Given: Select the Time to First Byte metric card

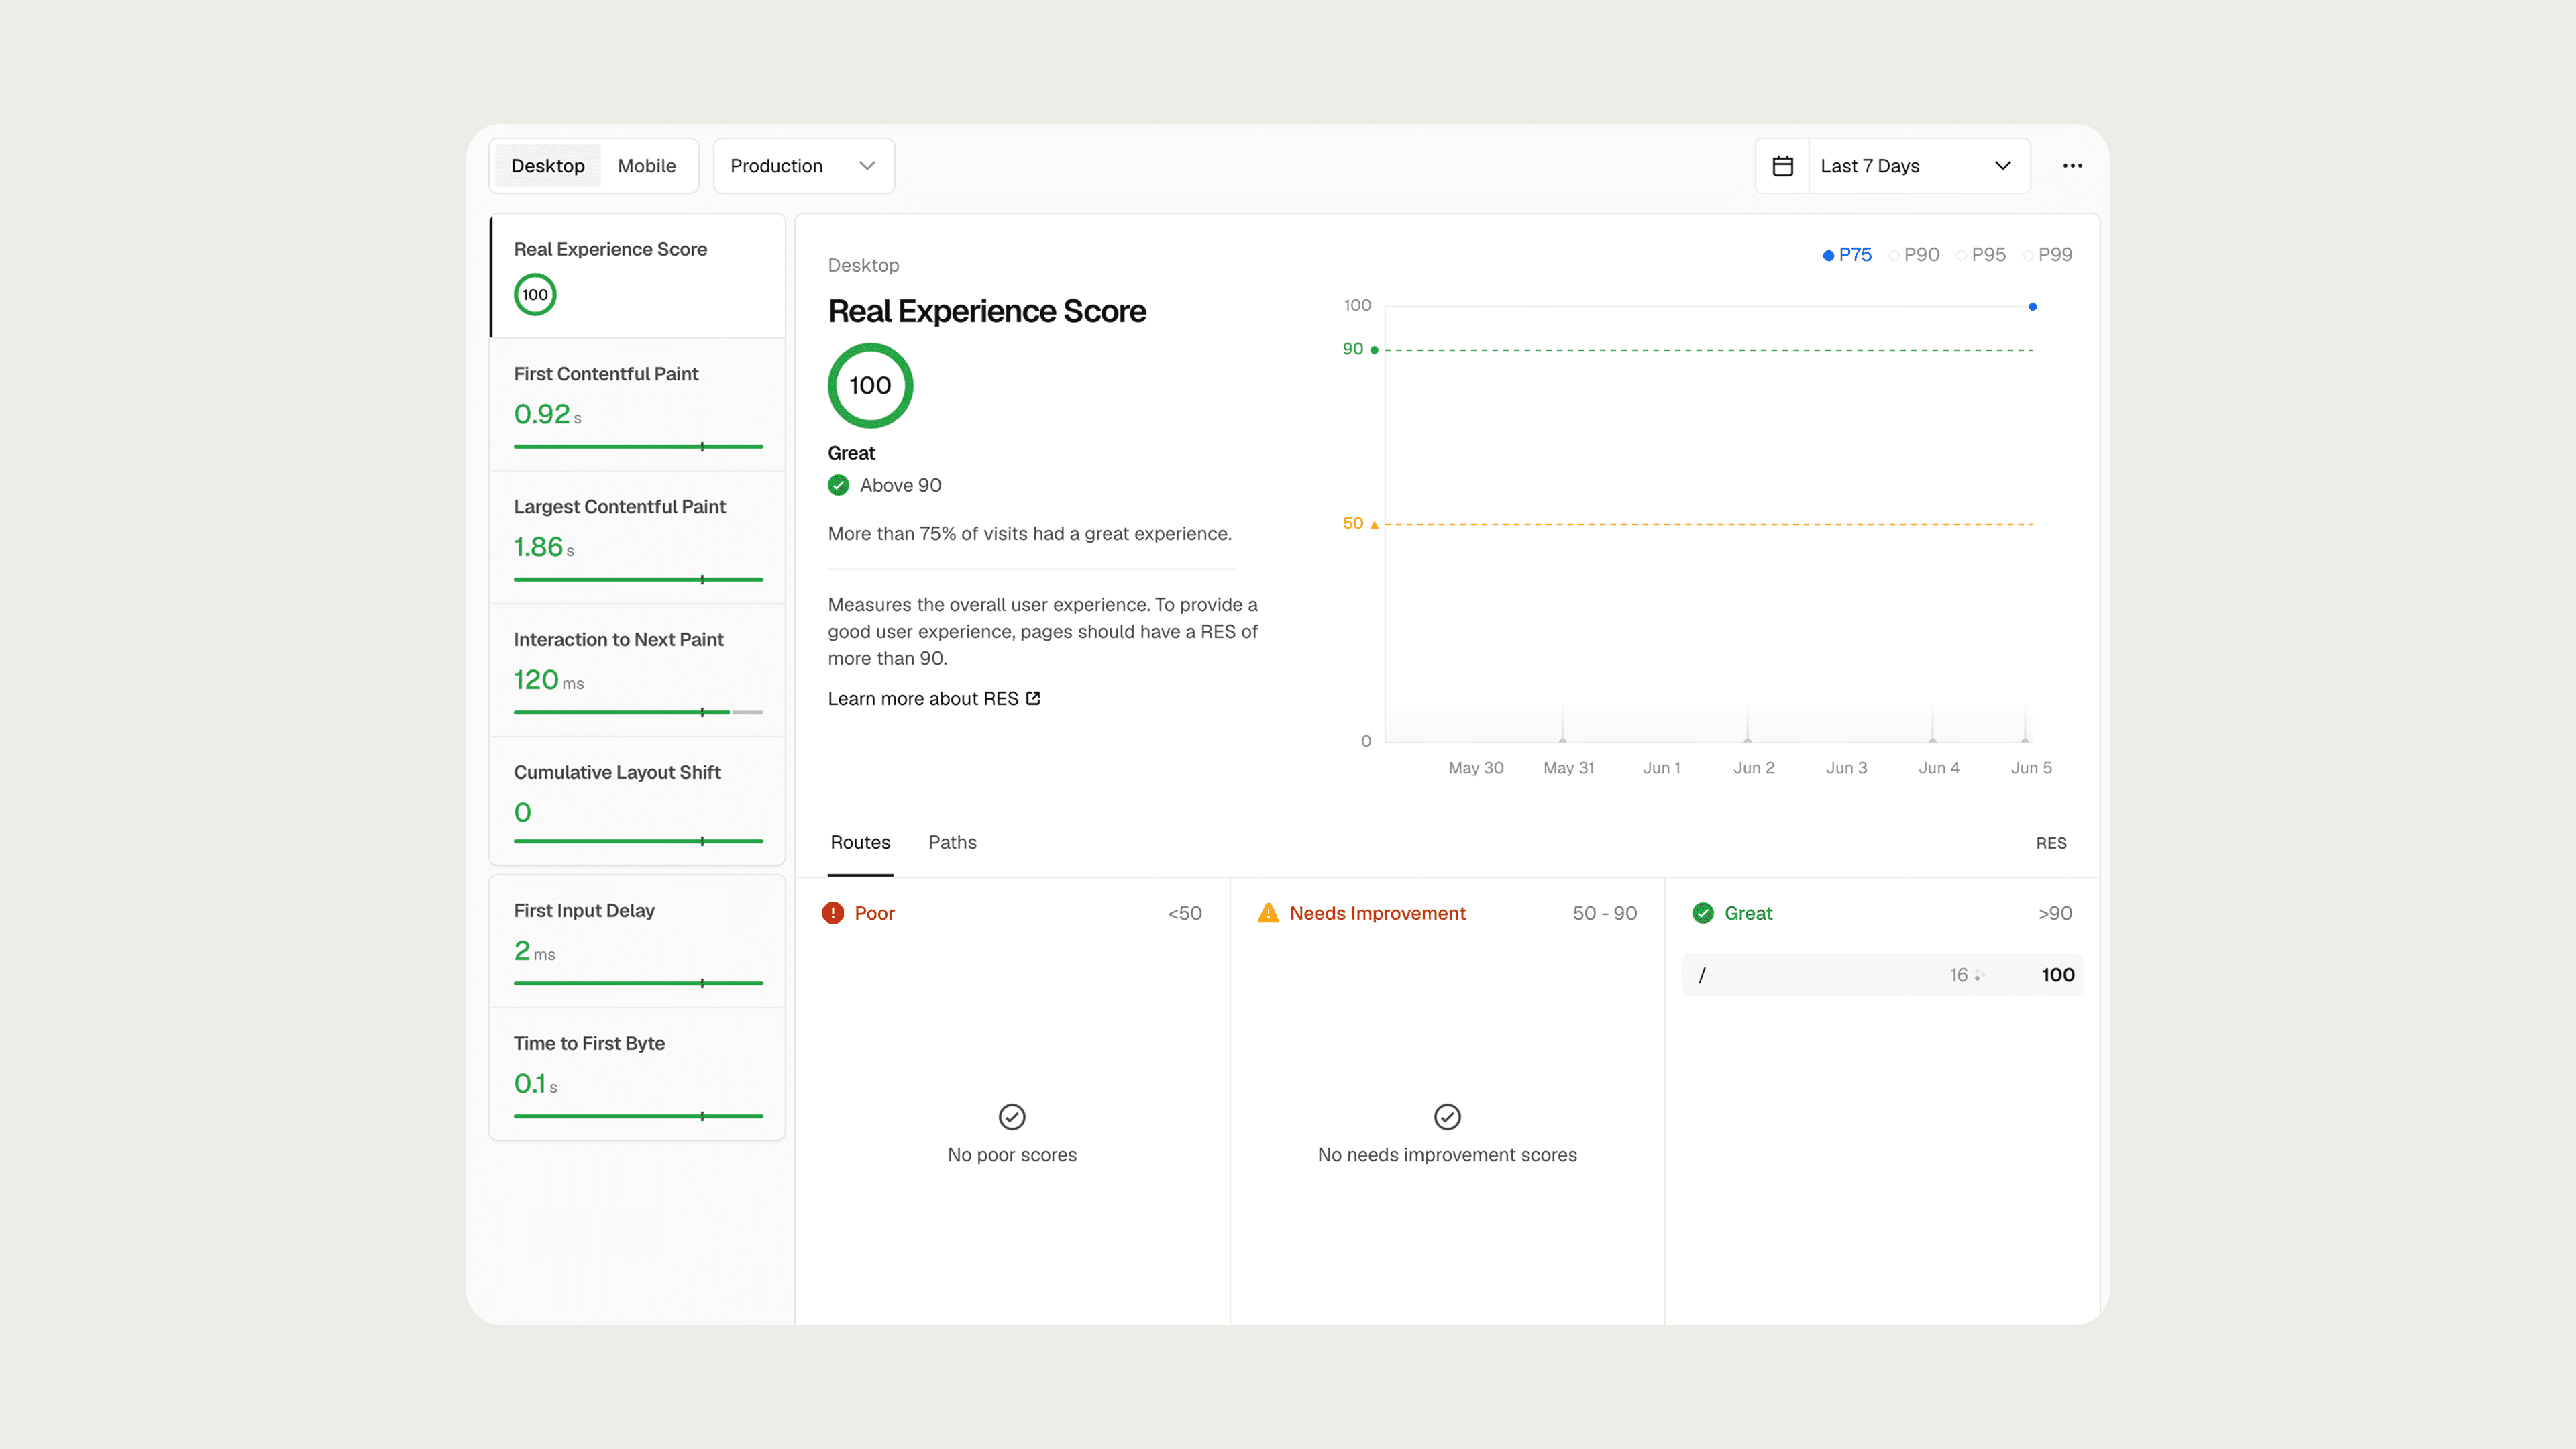Looking at the screenshot, I should coord(638,1075).
